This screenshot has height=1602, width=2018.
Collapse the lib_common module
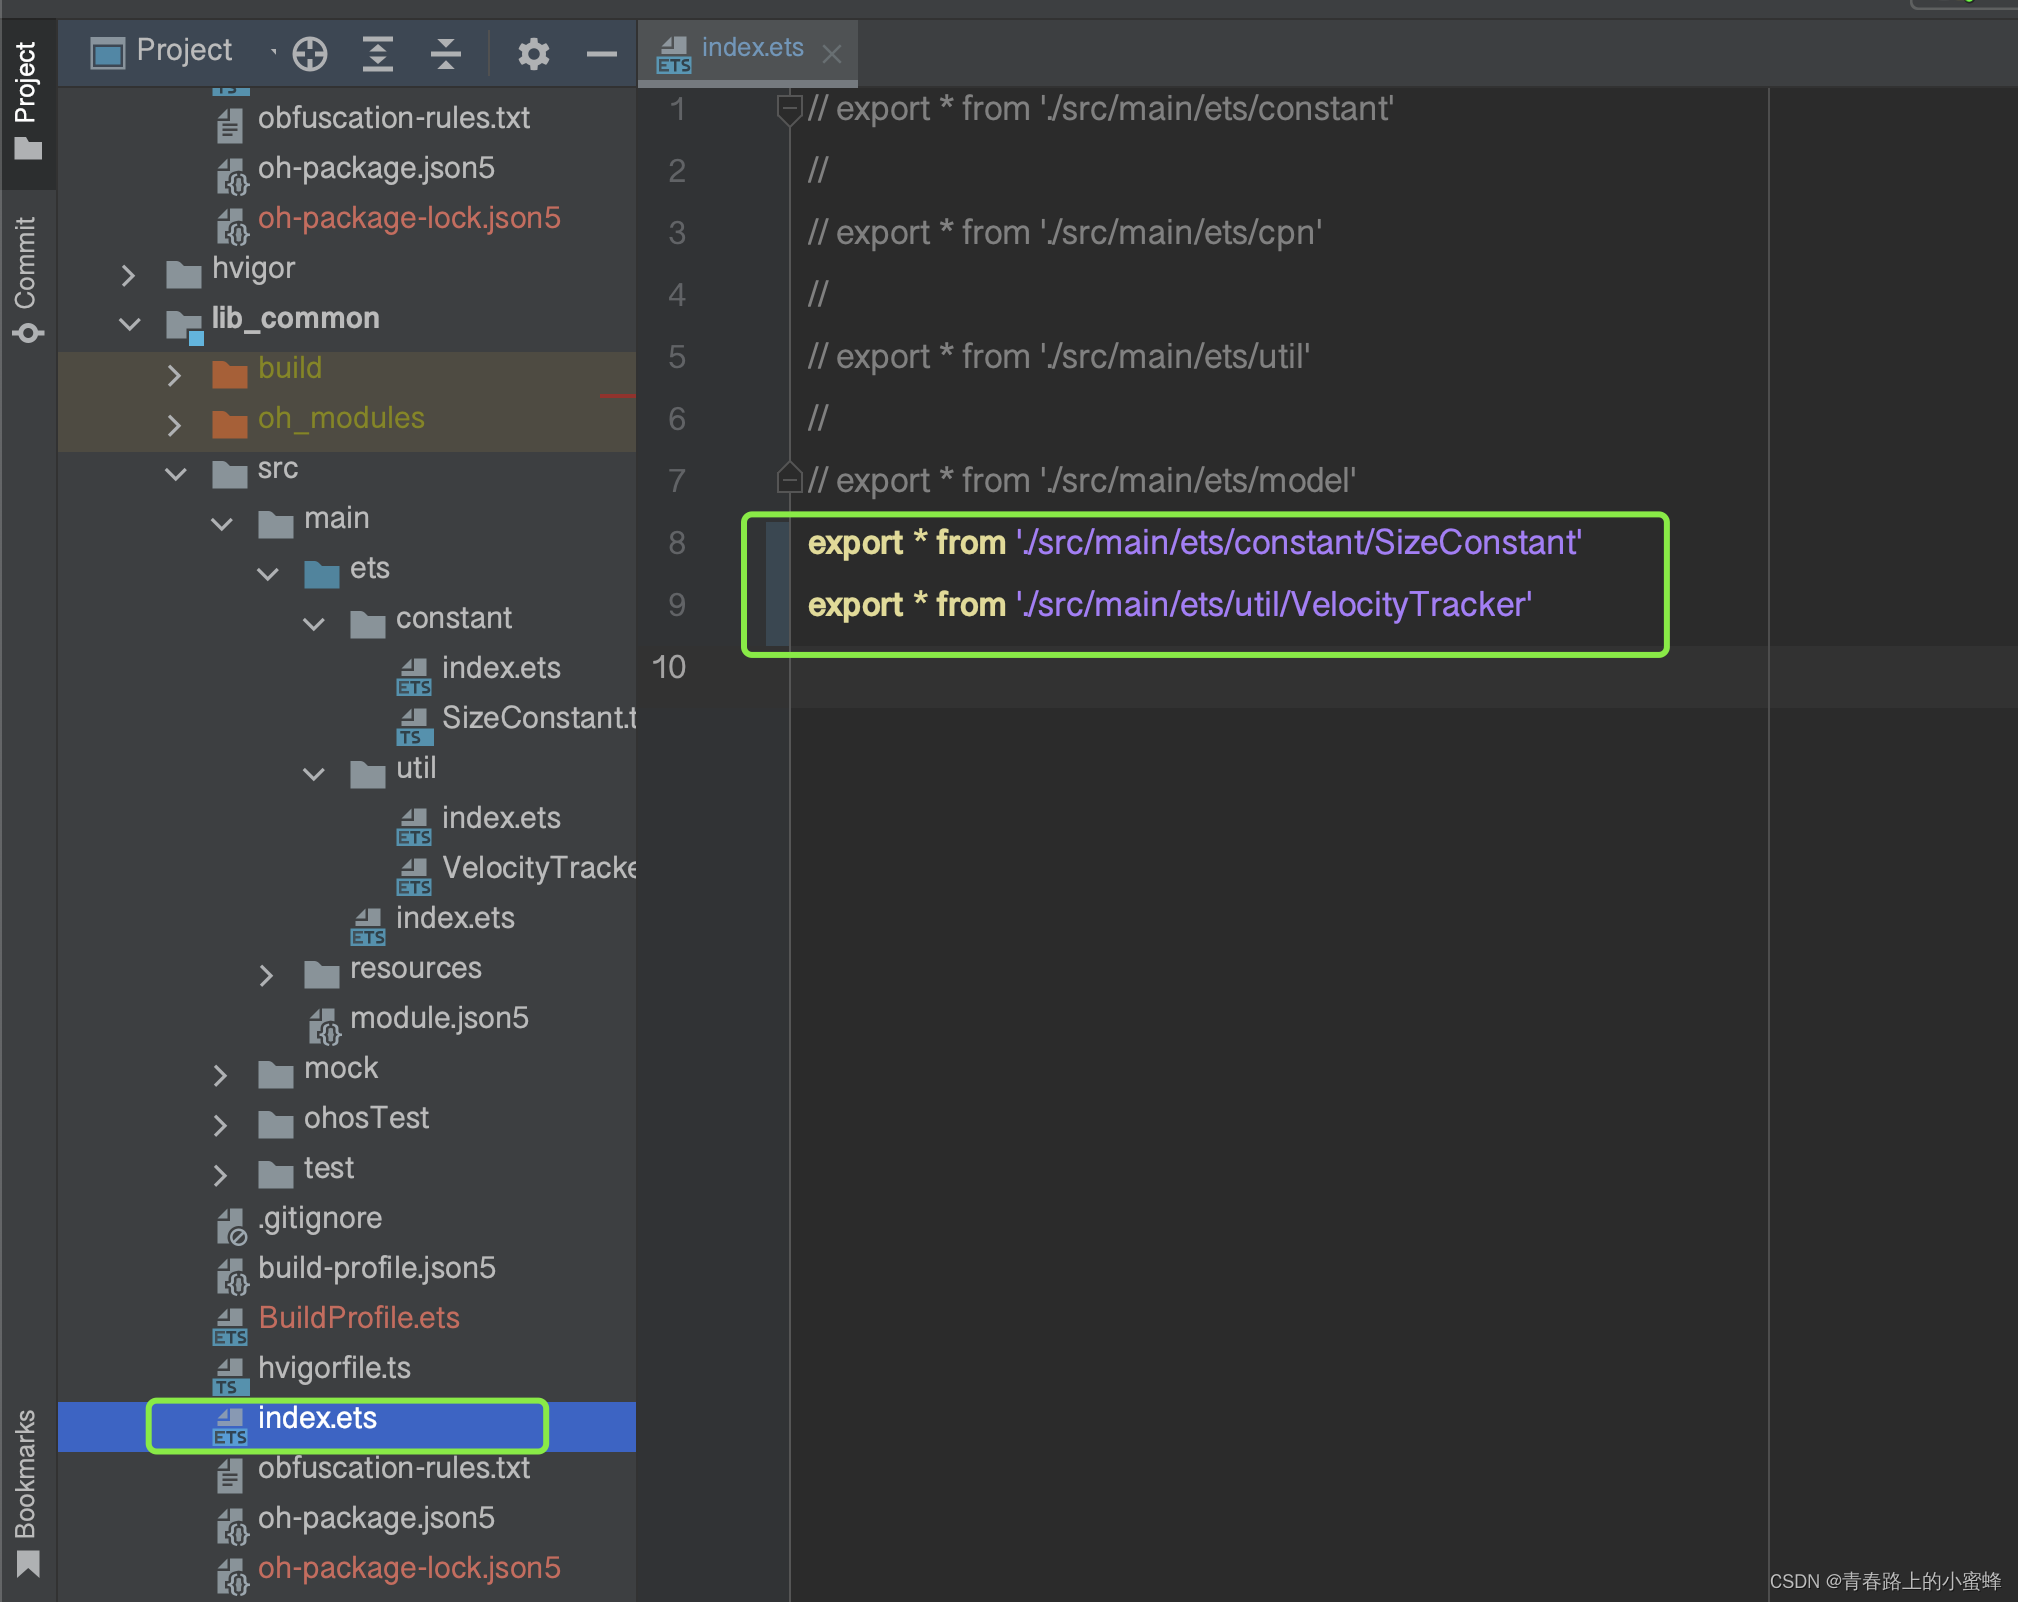point(129,324)
